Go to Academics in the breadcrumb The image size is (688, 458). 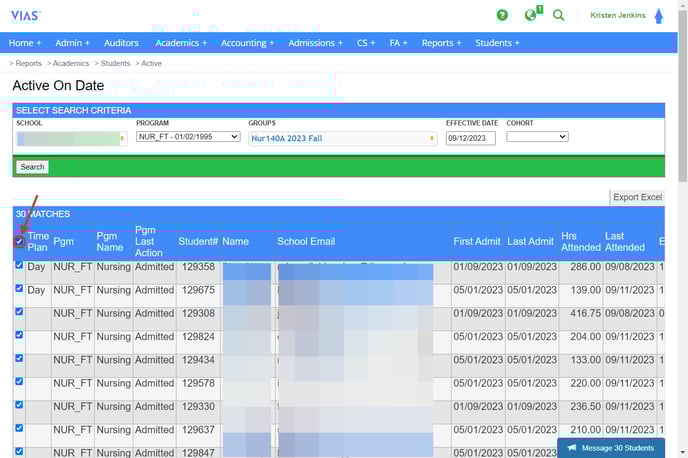coord(71,63)
